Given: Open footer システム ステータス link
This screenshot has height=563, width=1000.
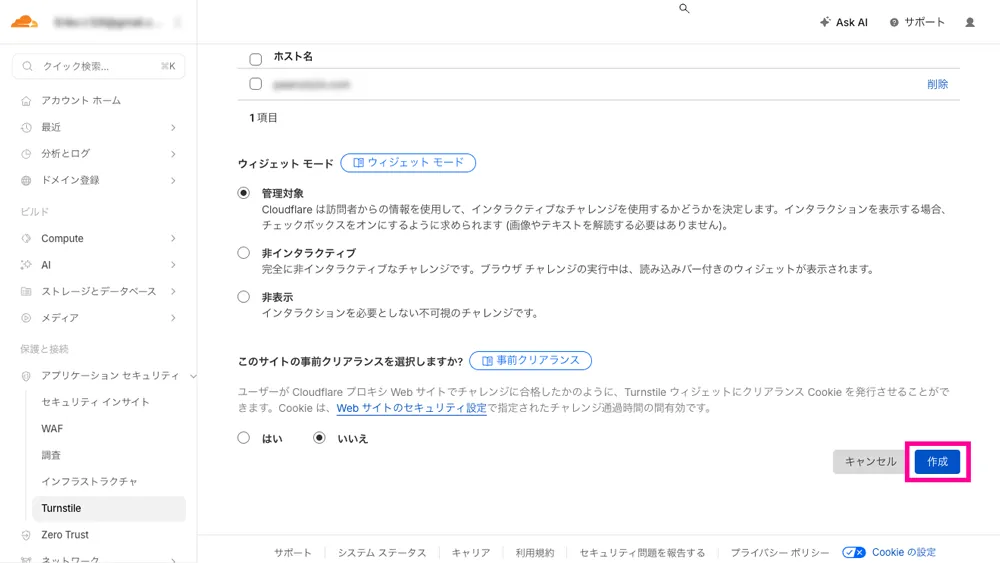Looking at the screenshot, I should [381, 553].
